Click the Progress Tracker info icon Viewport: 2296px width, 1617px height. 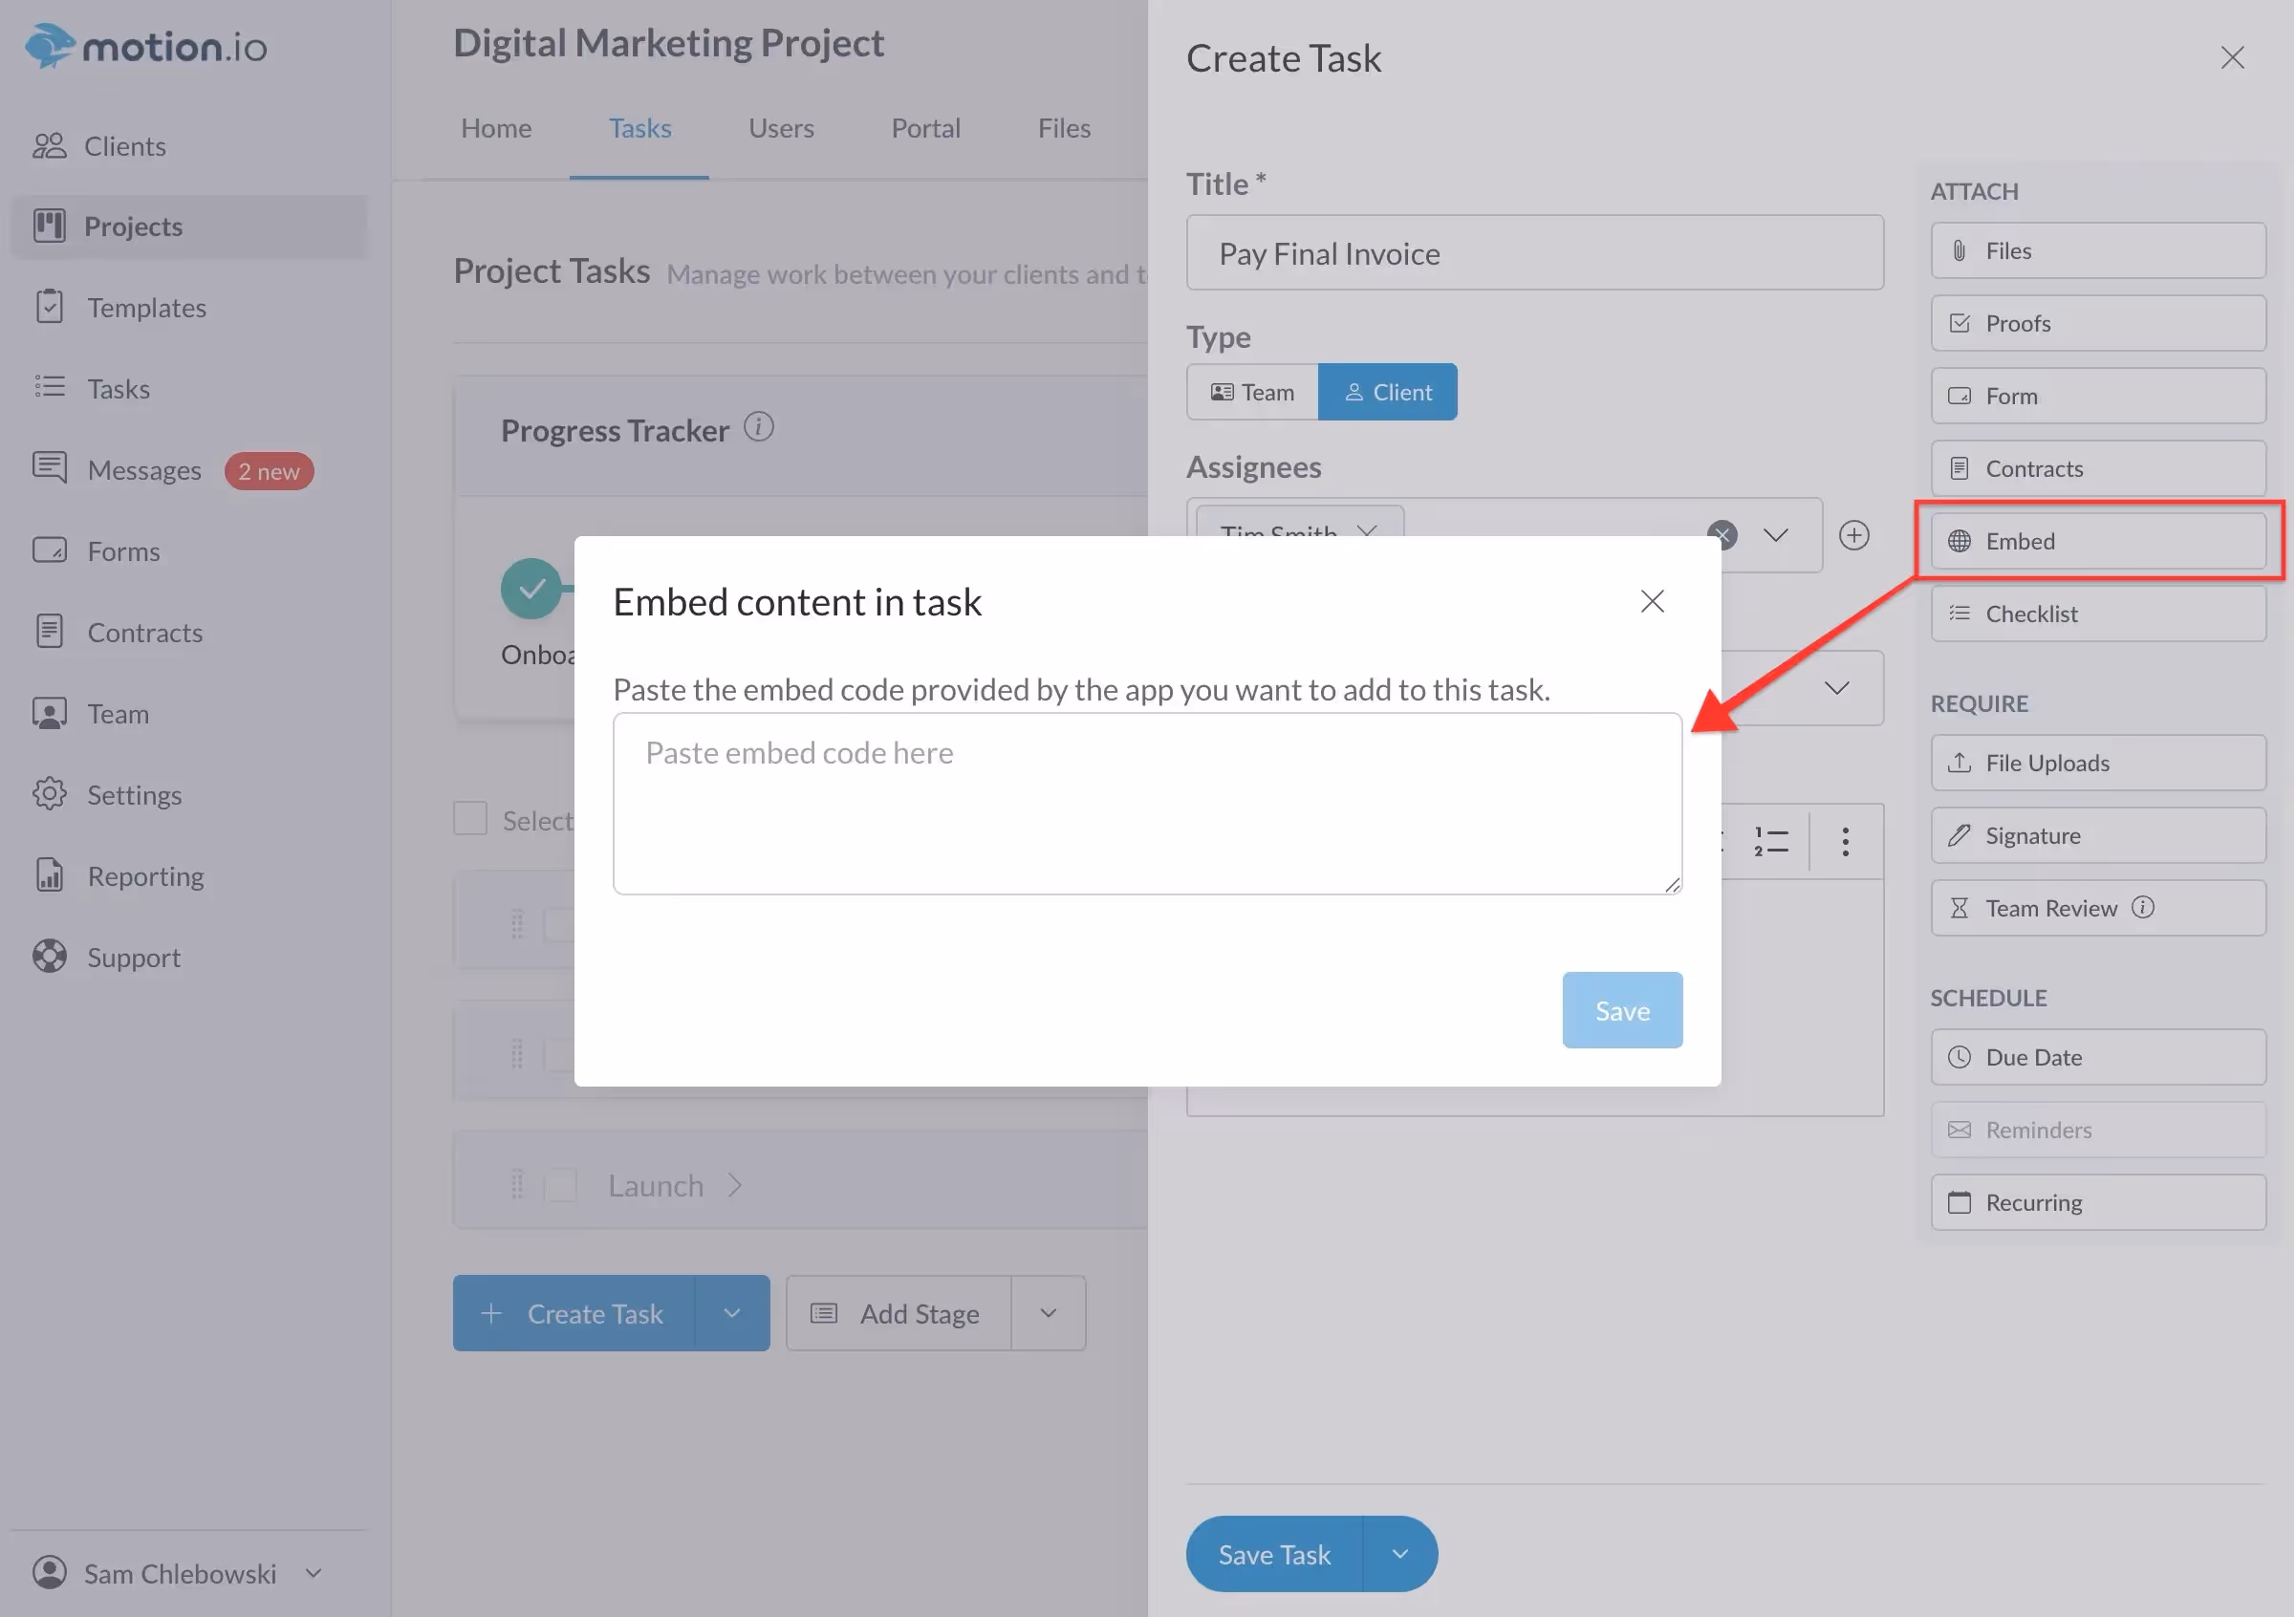(759, 428)
